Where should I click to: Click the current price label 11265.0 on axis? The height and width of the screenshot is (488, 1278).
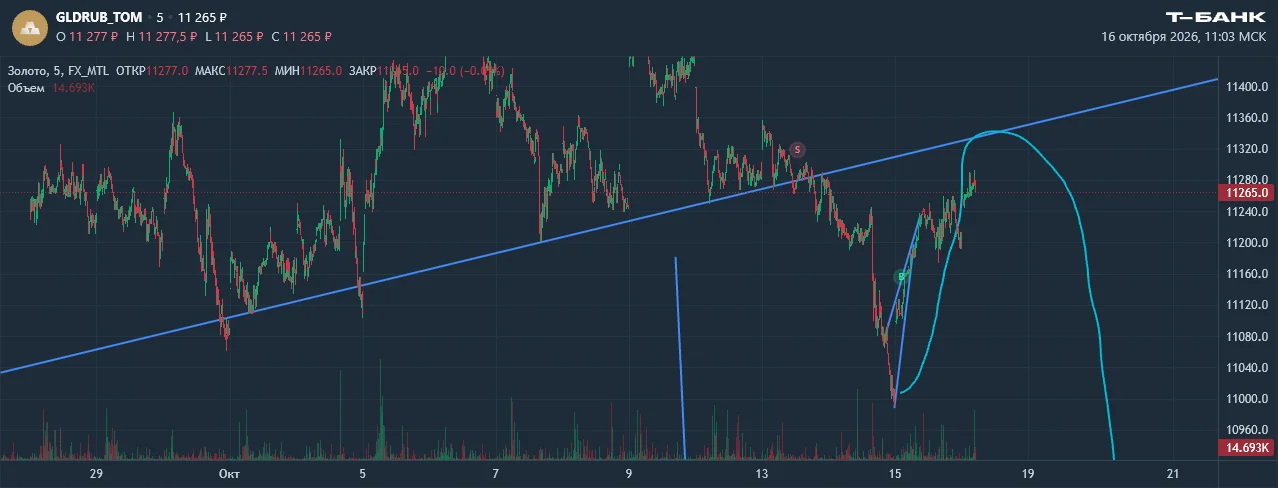click(x=1248, y=192)
